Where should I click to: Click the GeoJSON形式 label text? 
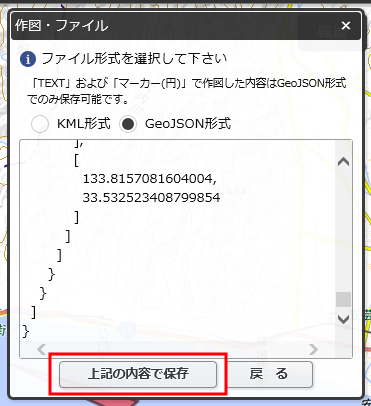[x=188, y=124]
